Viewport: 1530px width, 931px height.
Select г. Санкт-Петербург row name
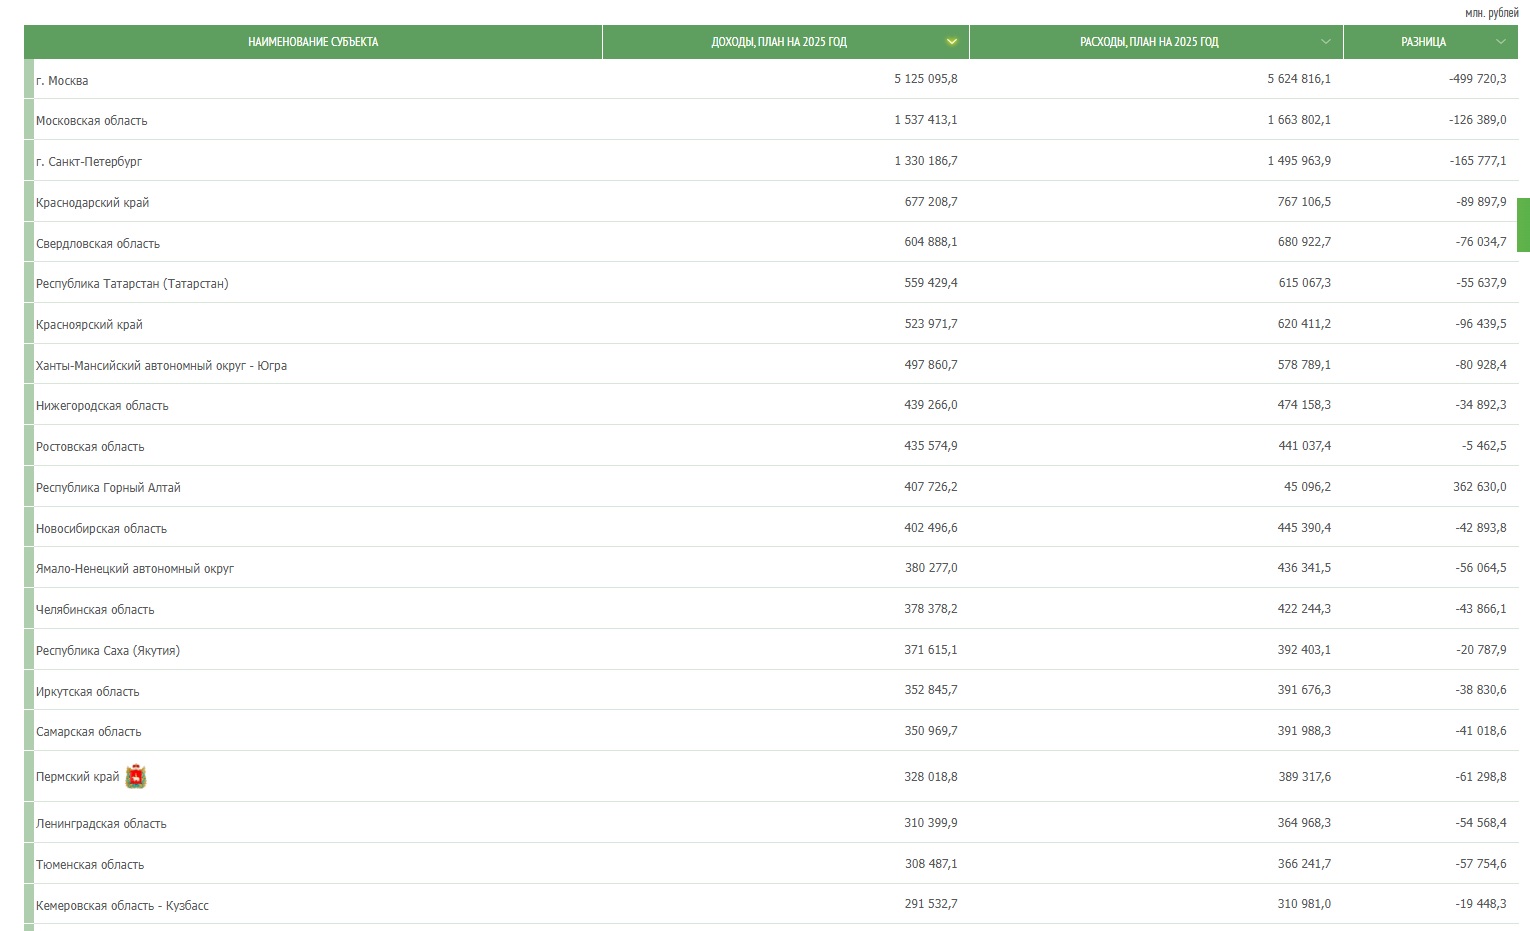click(89, 162)
